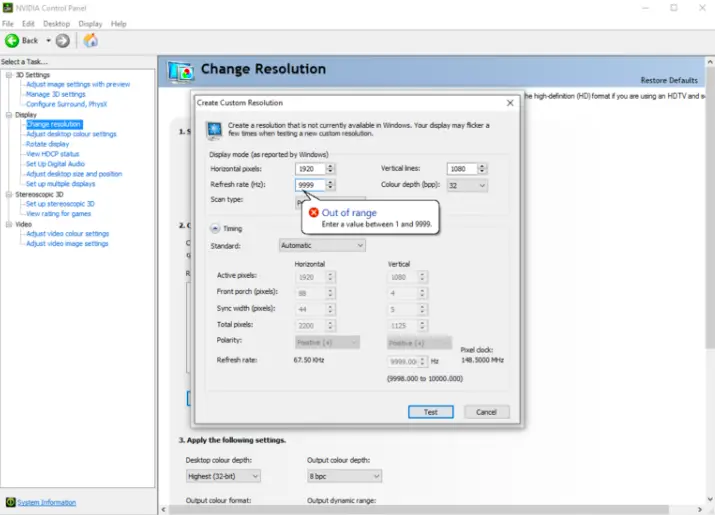The width and height of the screenshot is (715, 515).
Task: Click the scroll-right arrow of main panel
Action: pyautogui.click(x=700, y=510)
